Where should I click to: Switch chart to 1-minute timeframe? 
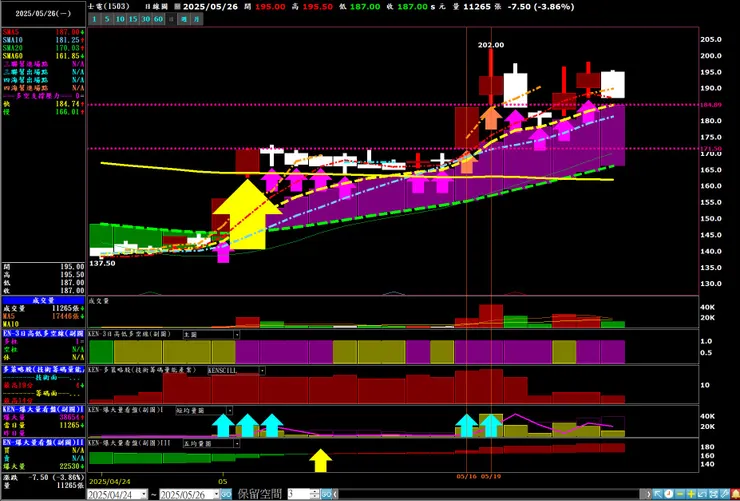[94, 19]
